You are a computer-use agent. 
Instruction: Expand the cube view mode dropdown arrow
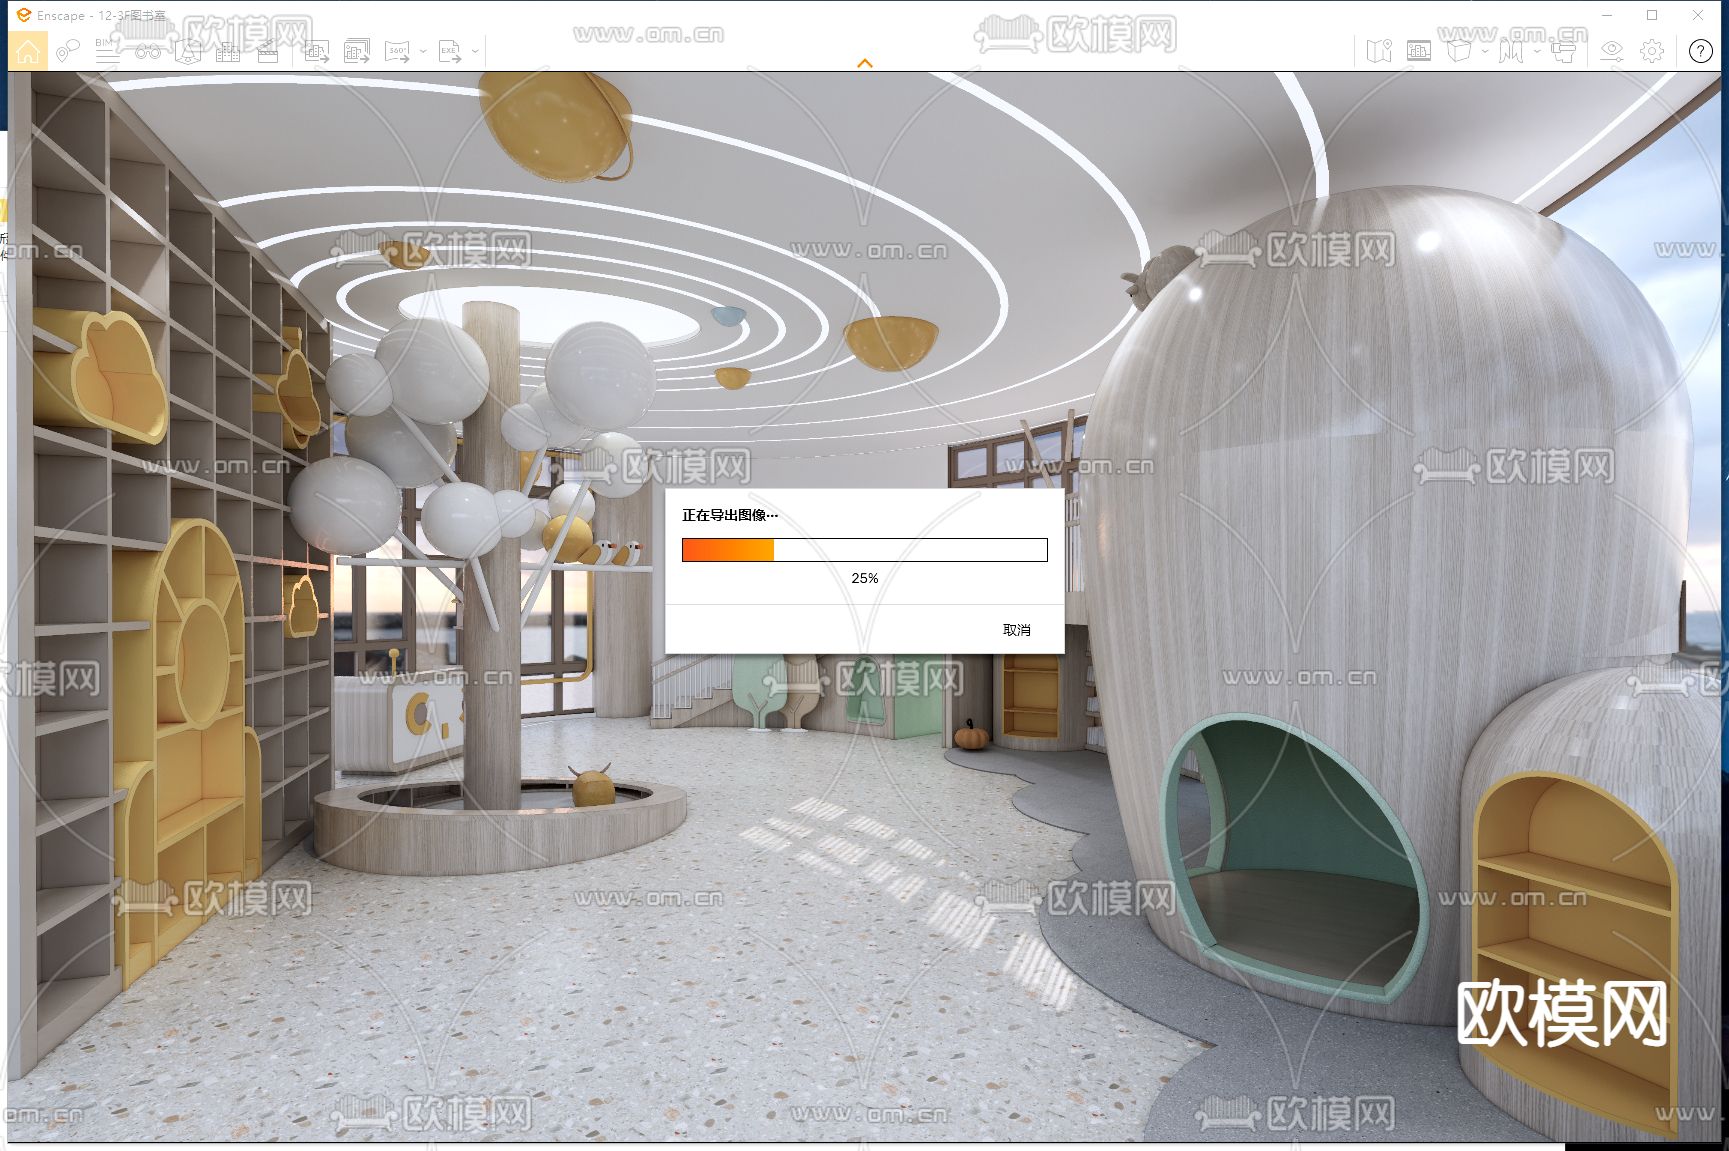click(1485, 51)
